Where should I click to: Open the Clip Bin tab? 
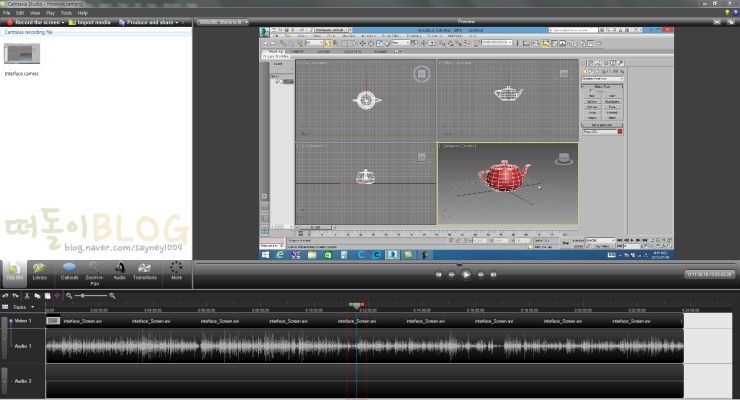pyautogui.click(x=15, y=271)
